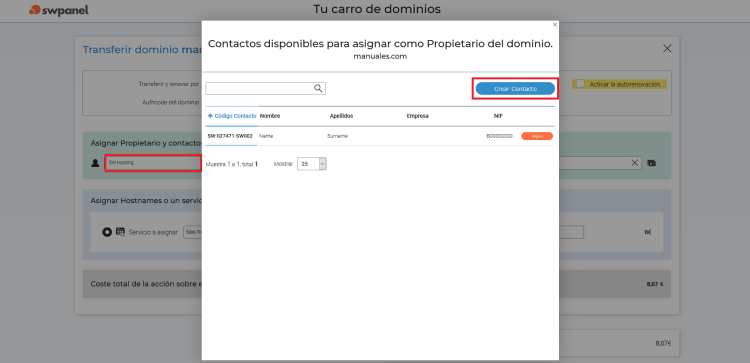Close the Transferir dominio panel
Viewport: 750px width, 363px height.
[x=667, y=49]
